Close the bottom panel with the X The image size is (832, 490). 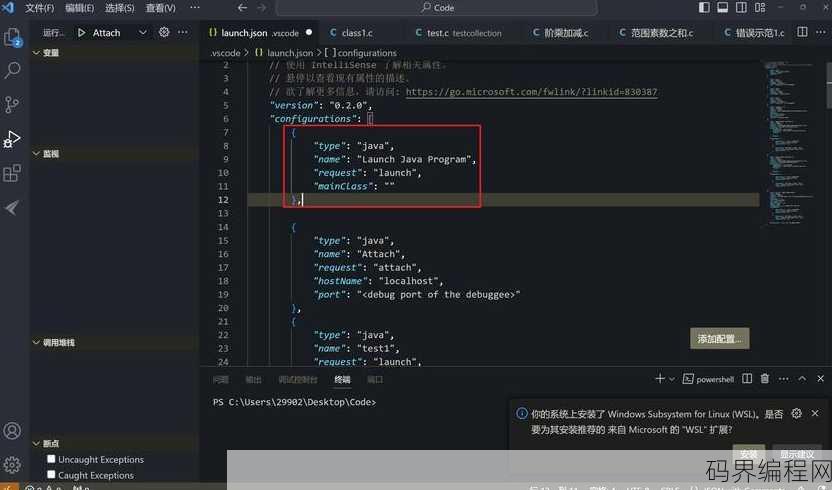click(x=820, y=379)
